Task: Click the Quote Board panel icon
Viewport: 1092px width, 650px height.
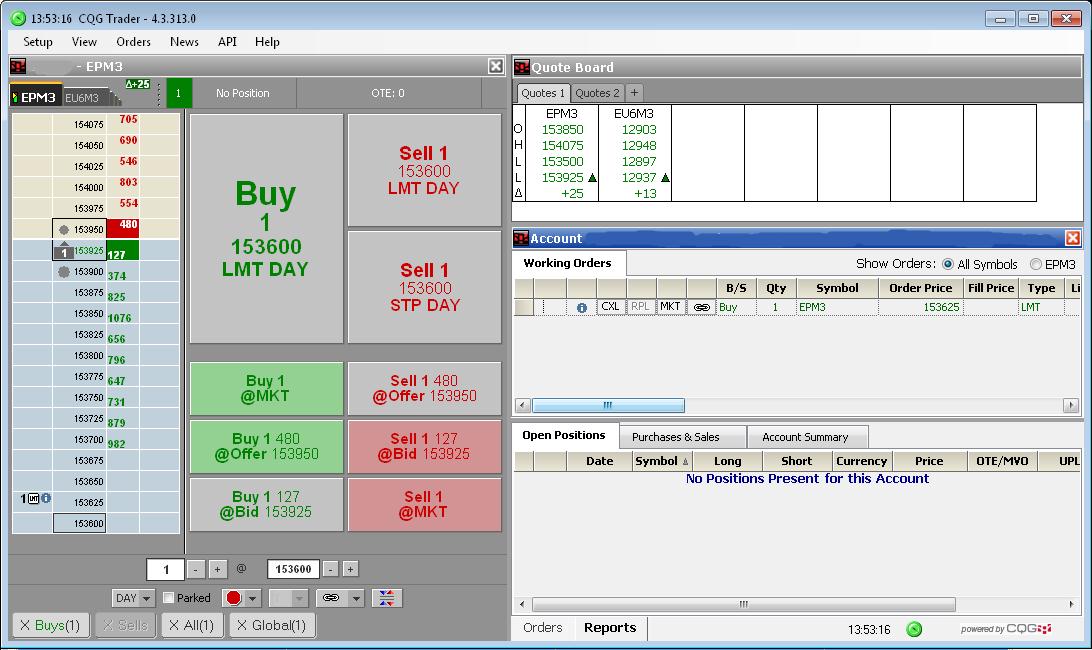Action: [521, 67]
